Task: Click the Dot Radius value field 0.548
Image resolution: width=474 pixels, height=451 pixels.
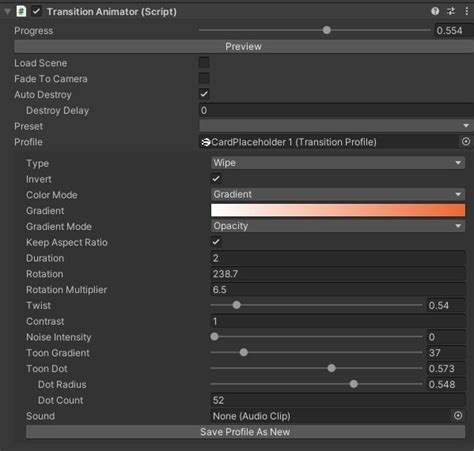Action: pos(446,384)
